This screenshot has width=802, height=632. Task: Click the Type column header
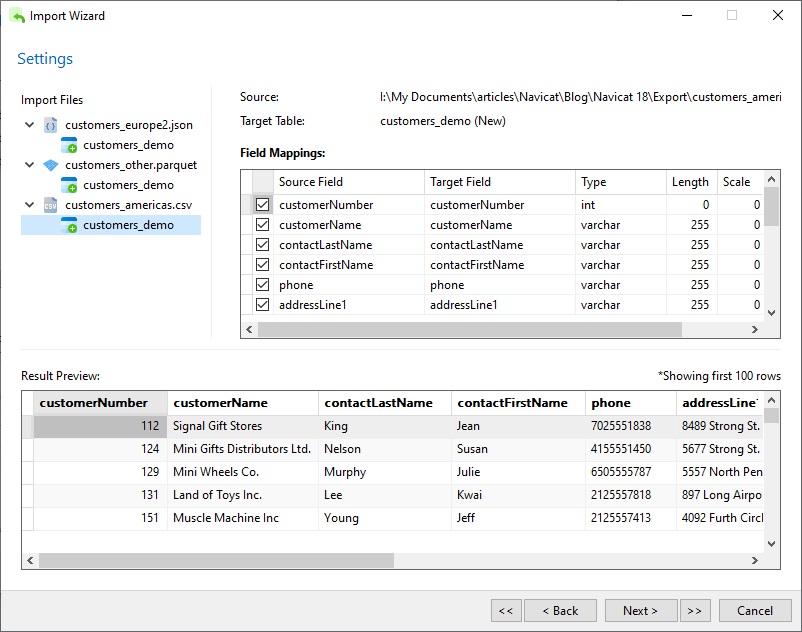pyautogui.click(x=620, y=182)
